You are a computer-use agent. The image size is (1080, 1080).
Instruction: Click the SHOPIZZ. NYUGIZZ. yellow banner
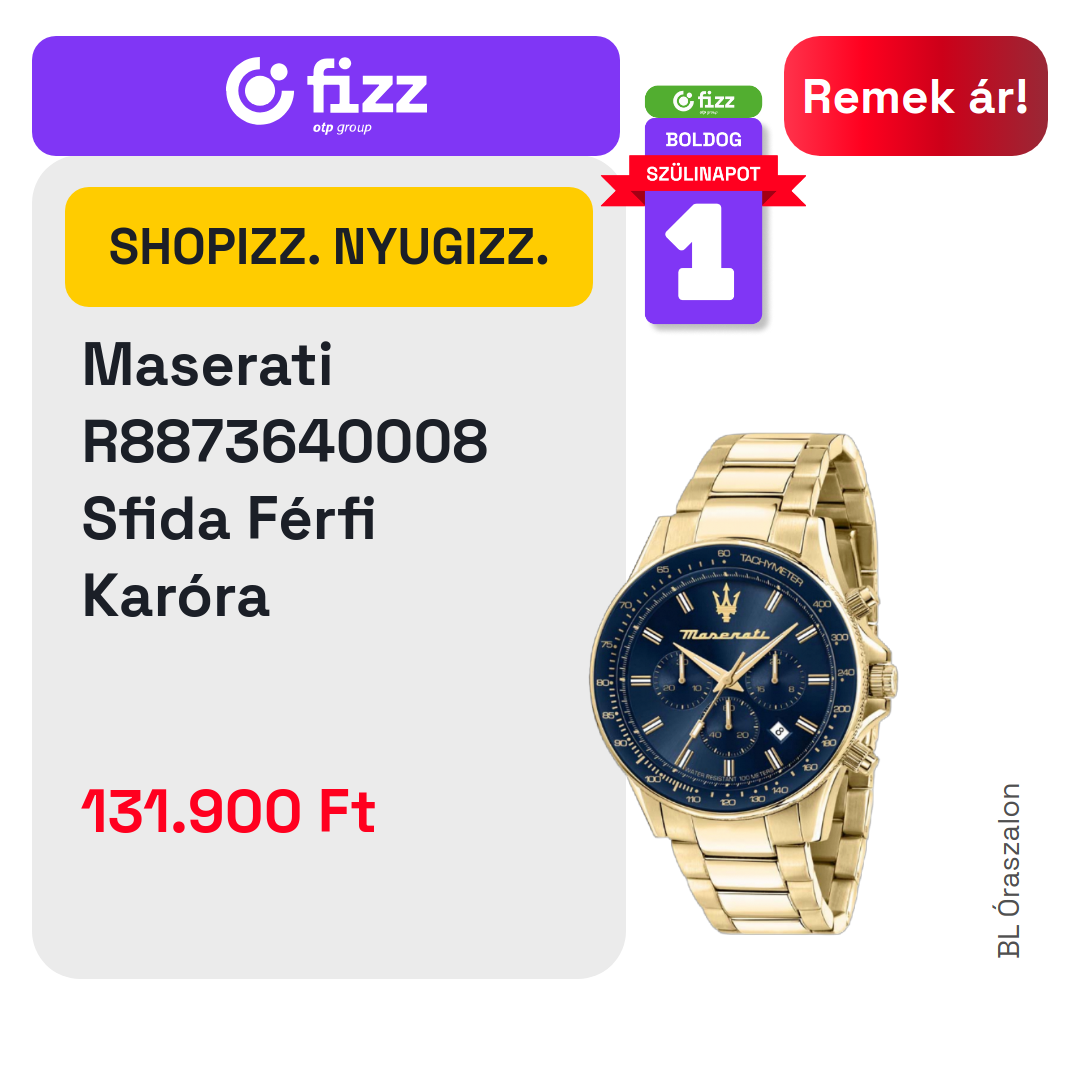point(329,247)
